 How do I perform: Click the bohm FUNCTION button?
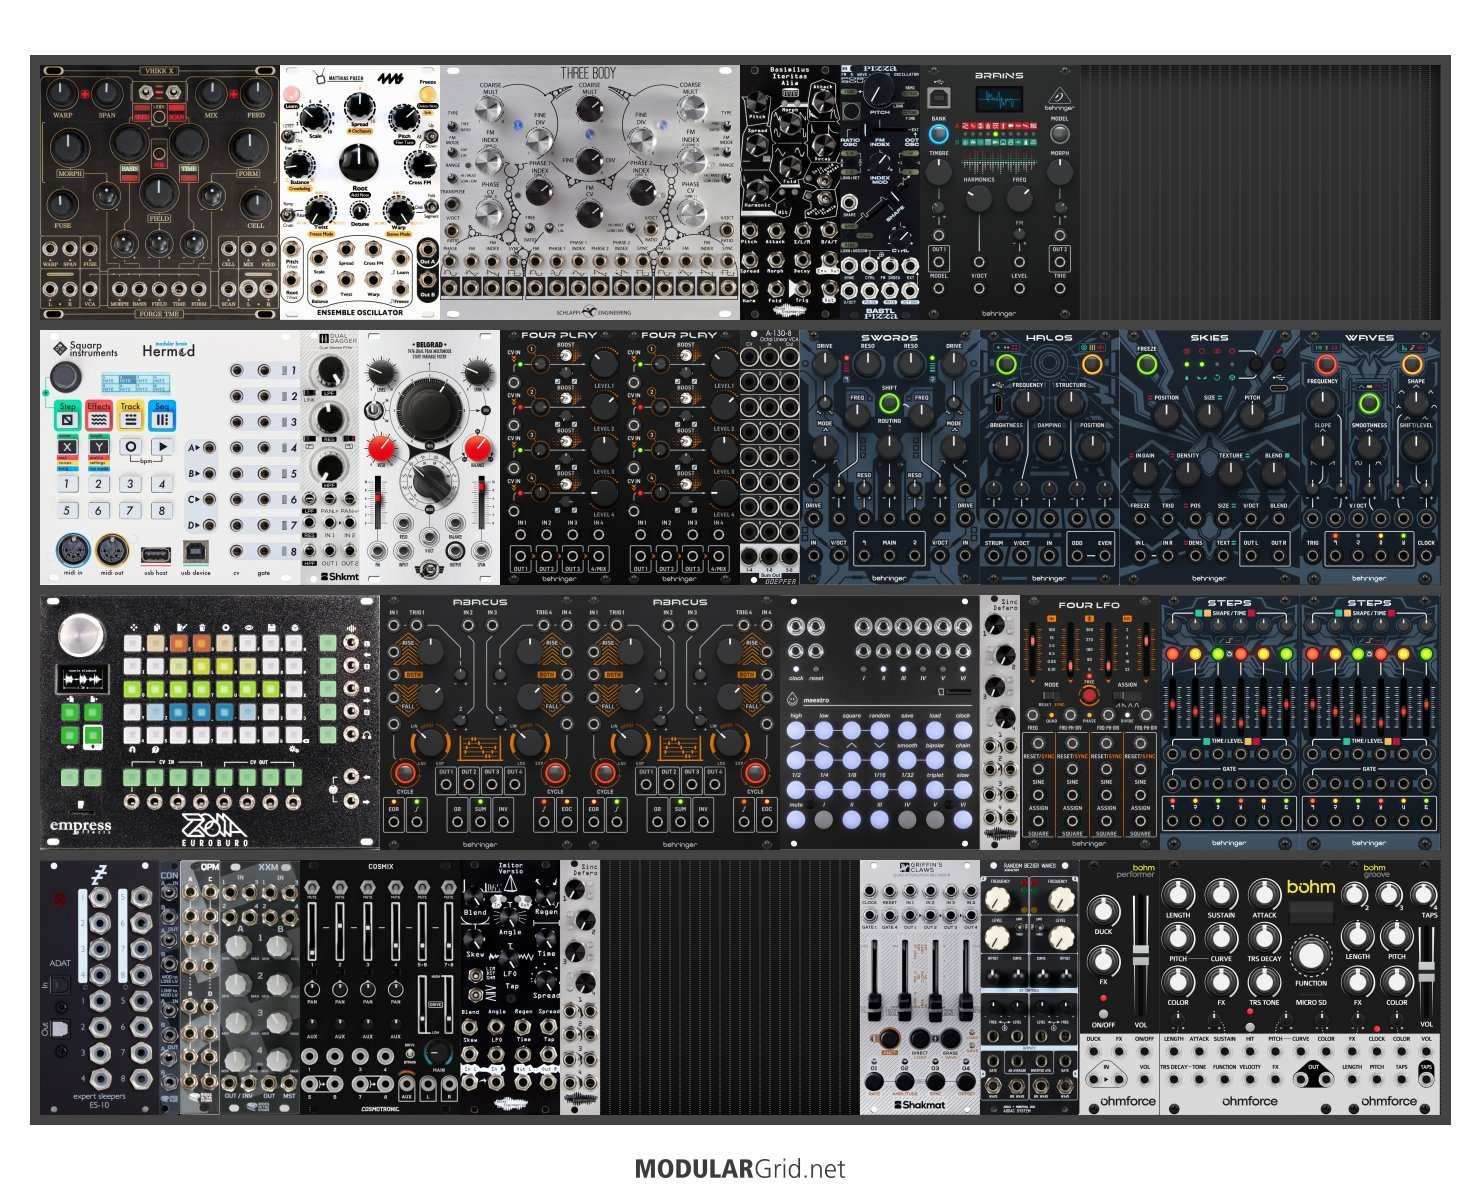click(x=1311, y=956)
